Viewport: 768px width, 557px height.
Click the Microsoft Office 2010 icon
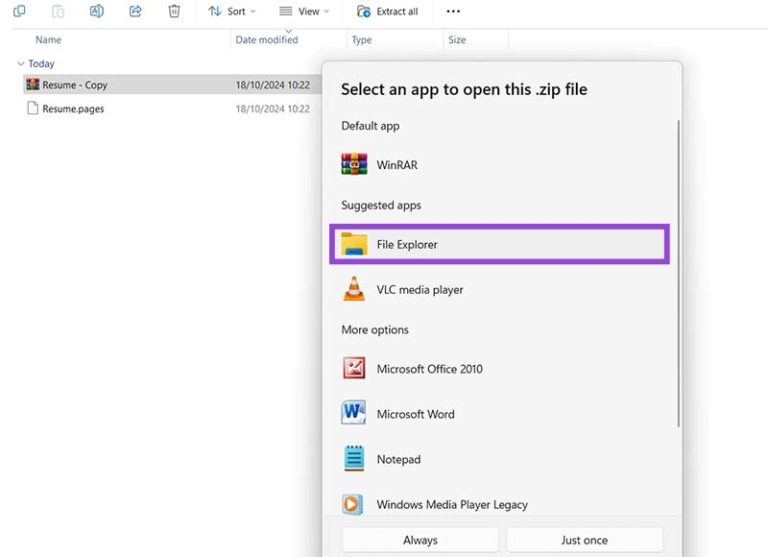click(x=354, y=368)
